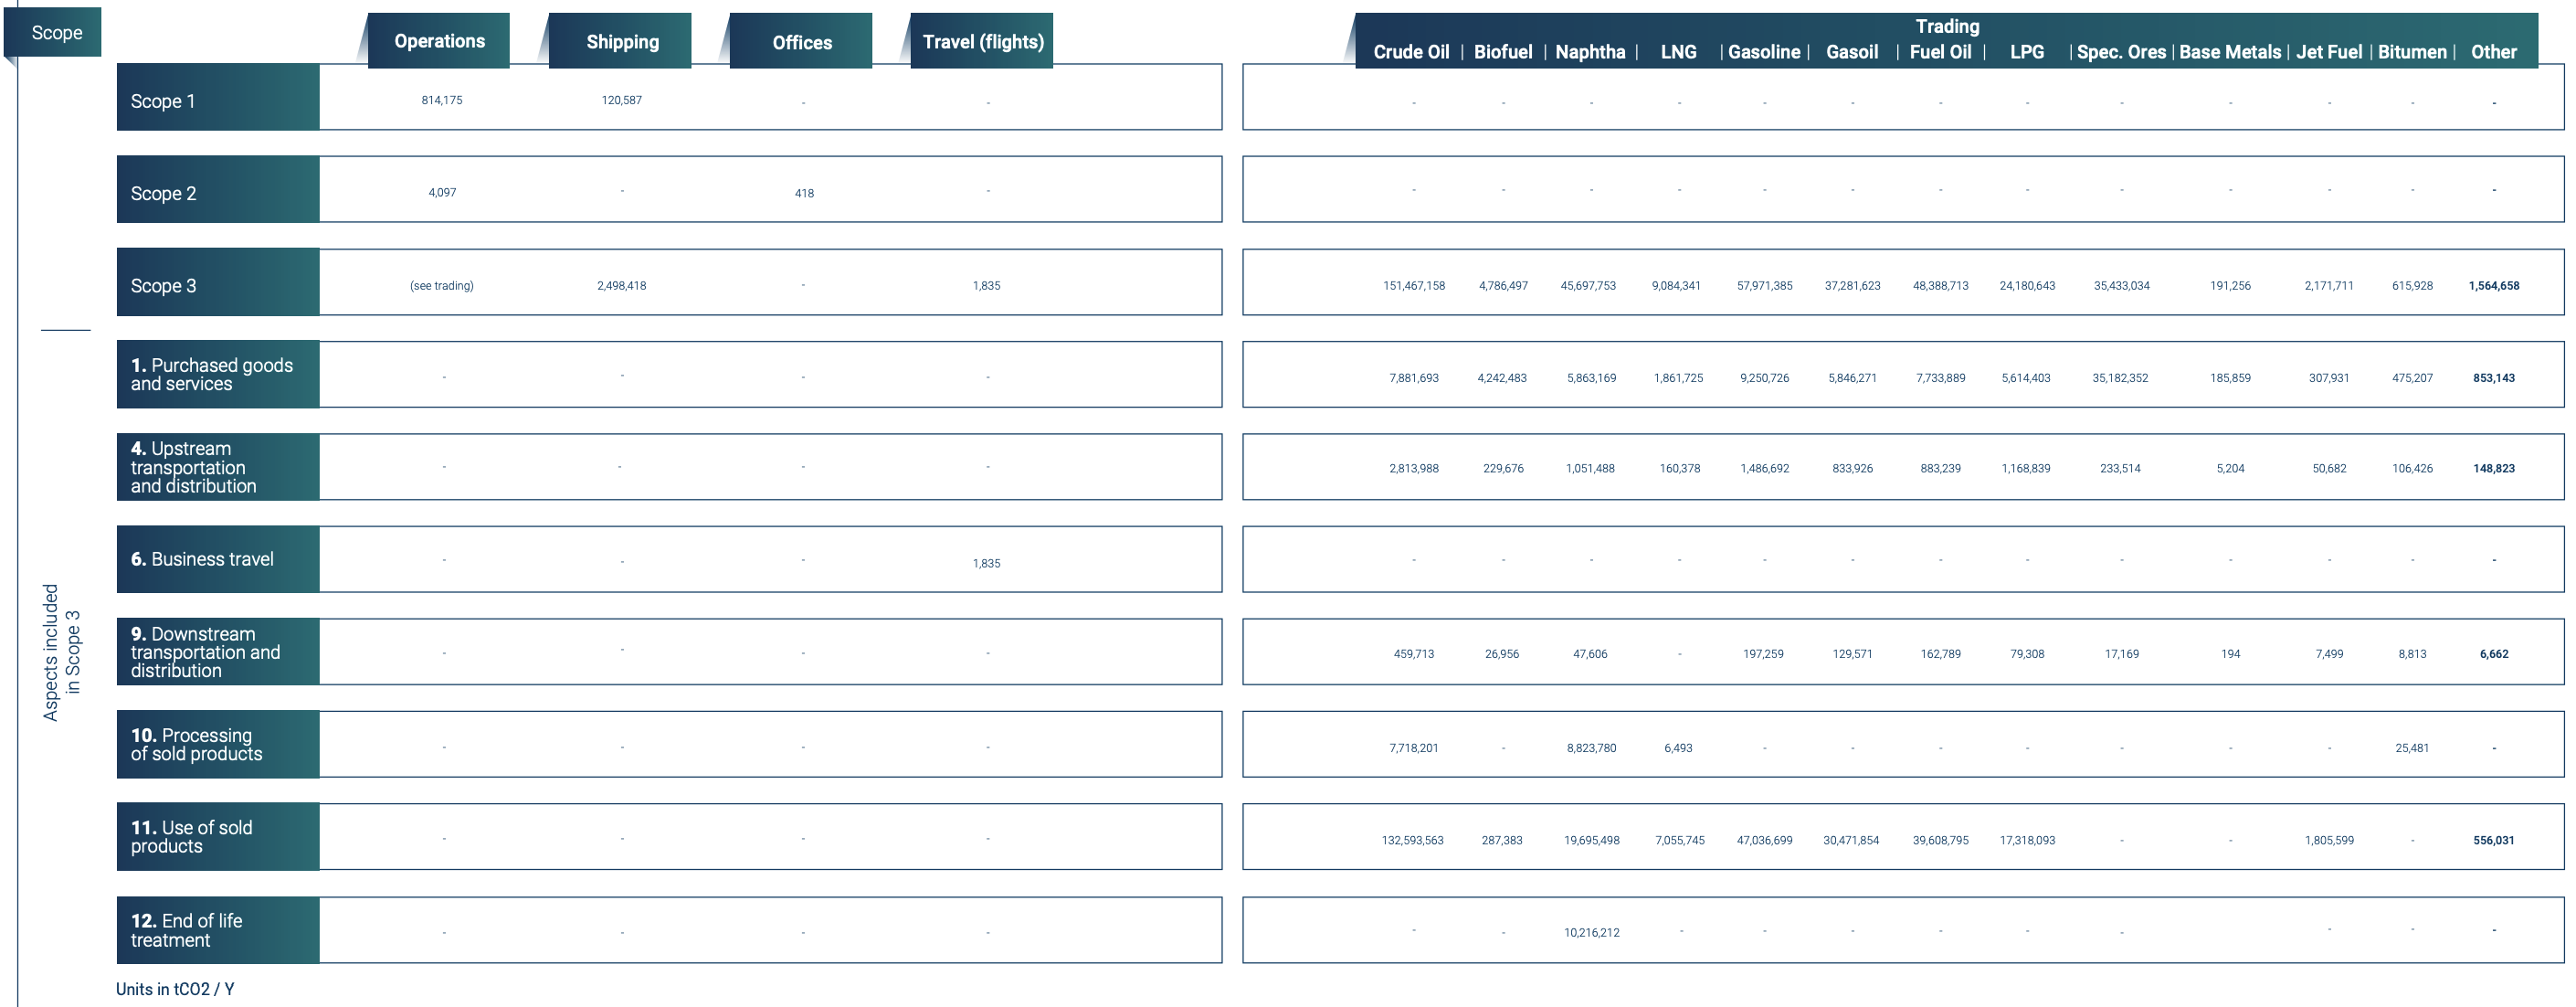This screenshot has height=1007, width=2576.
Task: Click the '(see trading)' note in Scope 3
Action: 441,286
